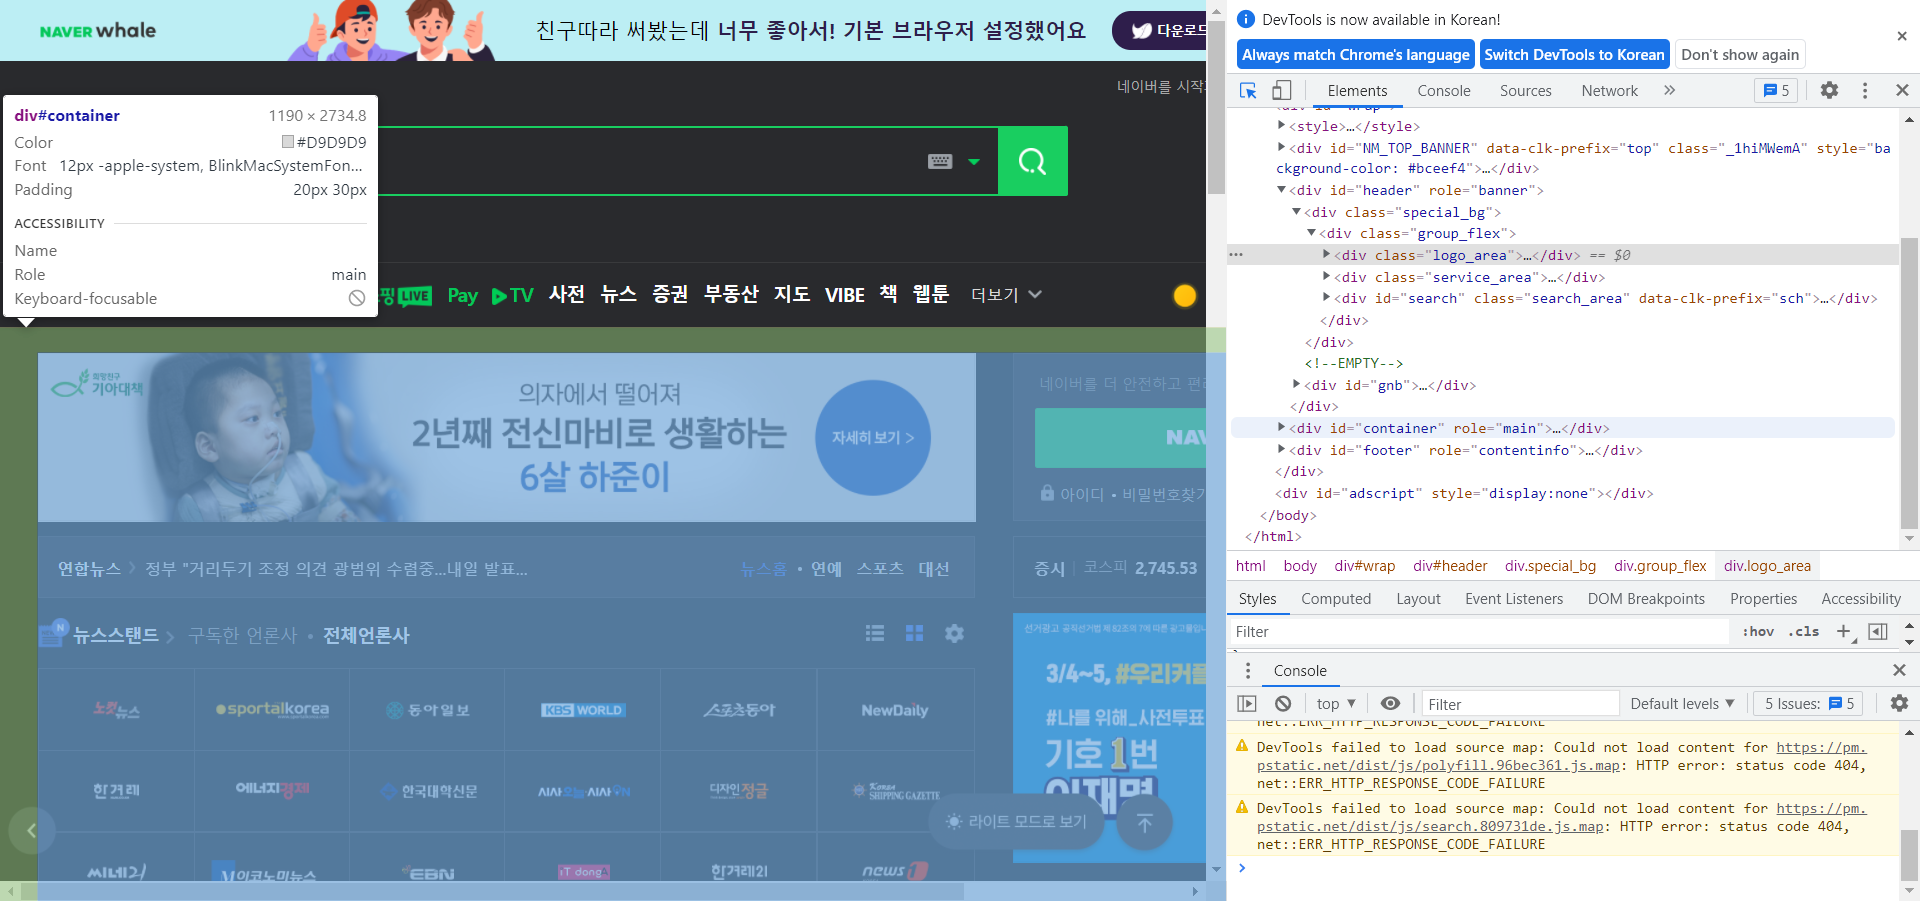Image resolution: width=1920 pixels, height=901 pixels.
Task: Open Console settings gear icon
Action: (x=1899, y=703)
